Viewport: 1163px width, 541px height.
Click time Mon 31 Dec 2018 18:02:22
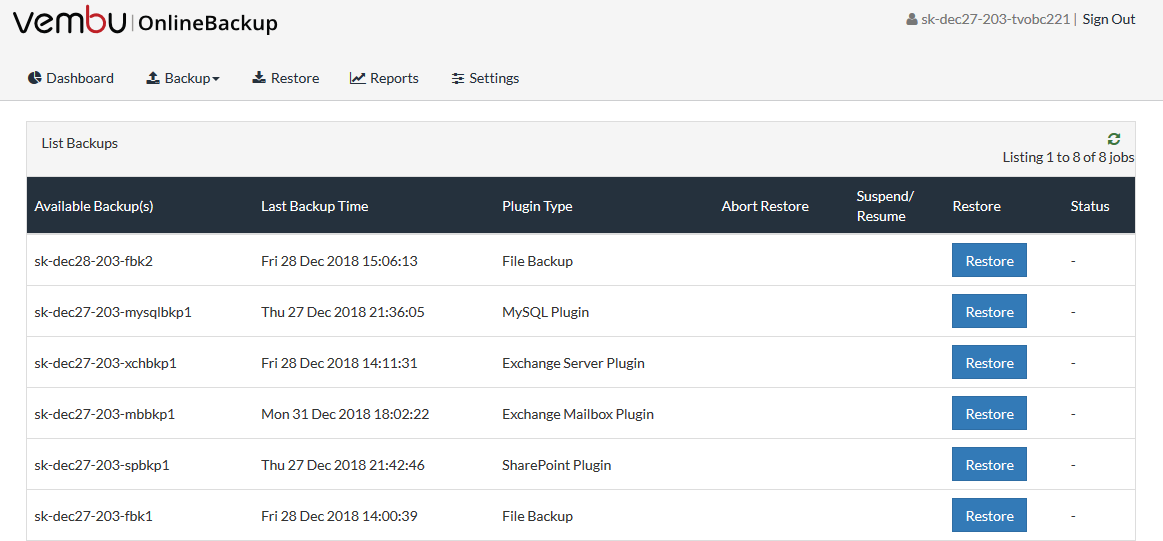tap(345, 414)
